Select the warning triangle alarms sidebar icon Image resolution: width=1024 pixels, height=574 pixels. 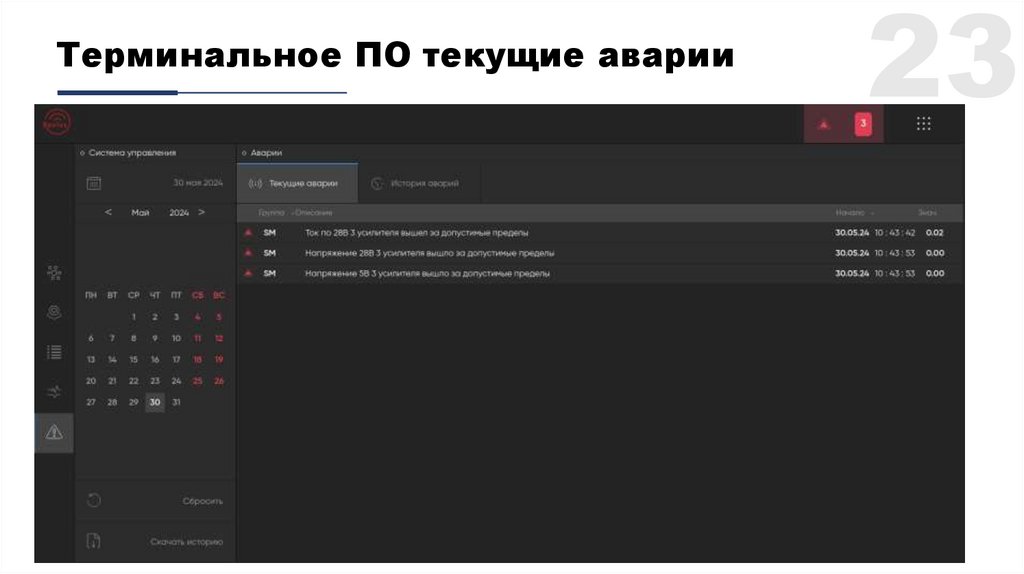[54, 432]
